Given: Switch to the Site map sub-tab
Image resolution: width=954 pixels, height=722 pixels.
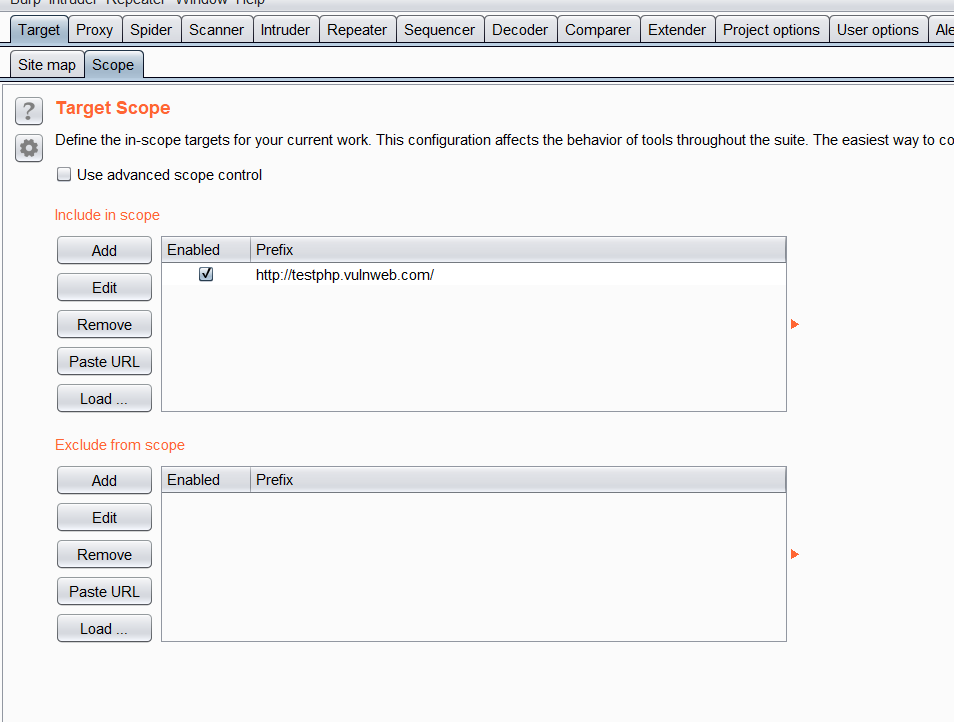Looking at the screenshot, I should (47, 64).
